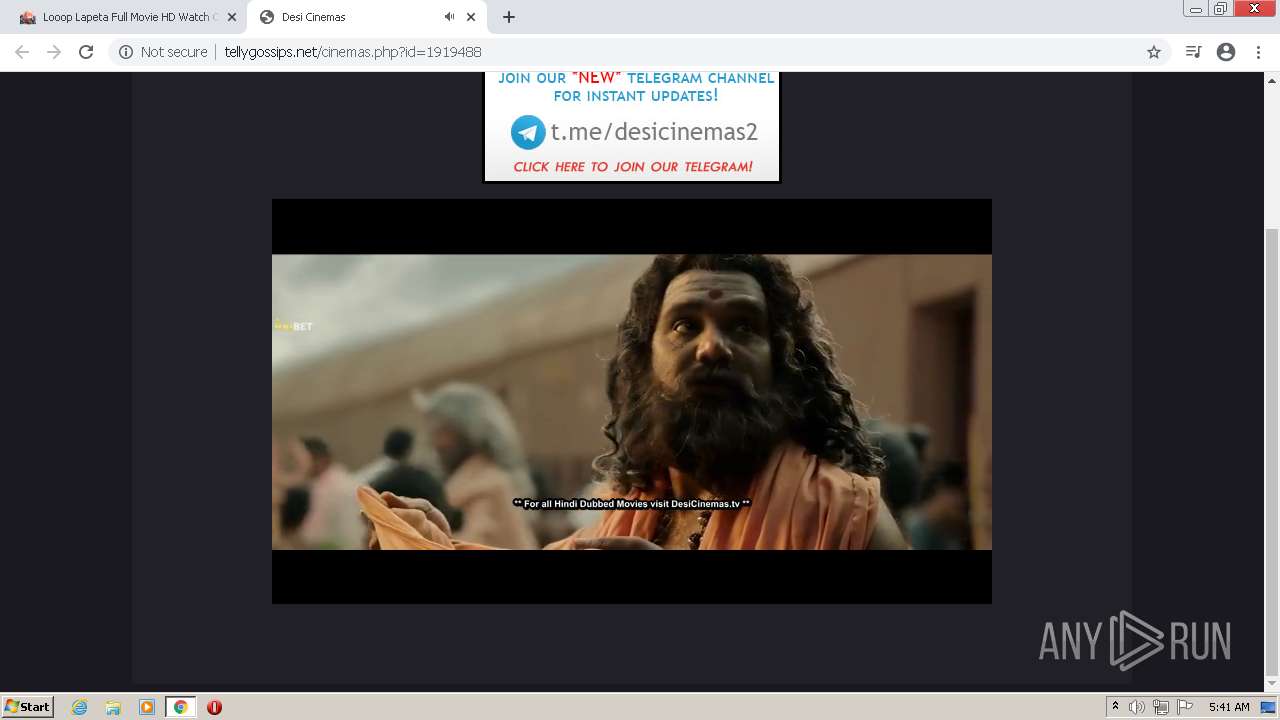Click t.me/desicinemas2 link
Viewport: 1280px width, 720px height.
654,132
